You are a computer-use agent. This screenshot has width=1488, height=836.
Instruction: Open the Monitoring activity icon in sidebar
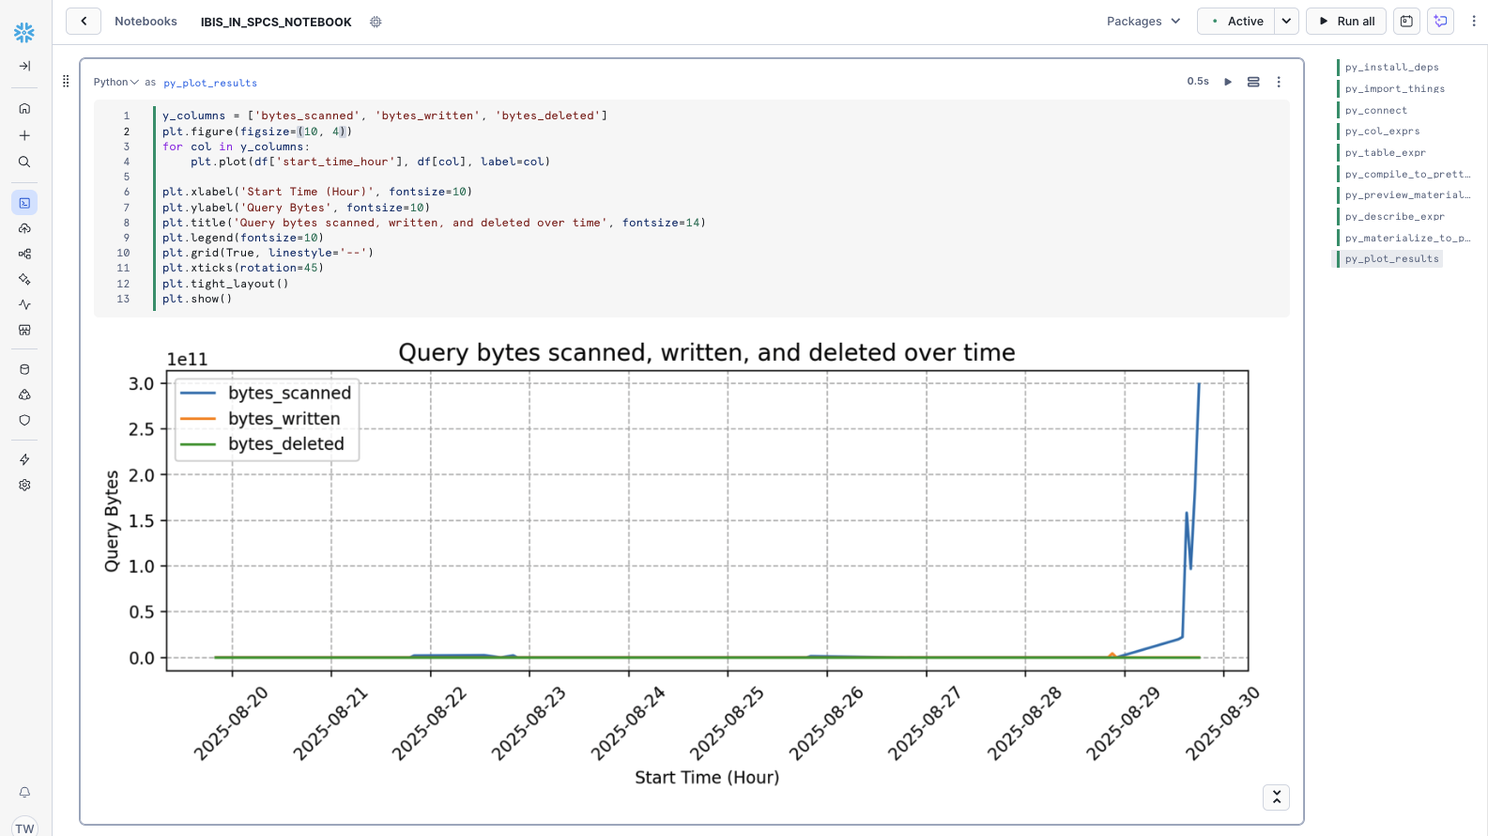point(25,305)
